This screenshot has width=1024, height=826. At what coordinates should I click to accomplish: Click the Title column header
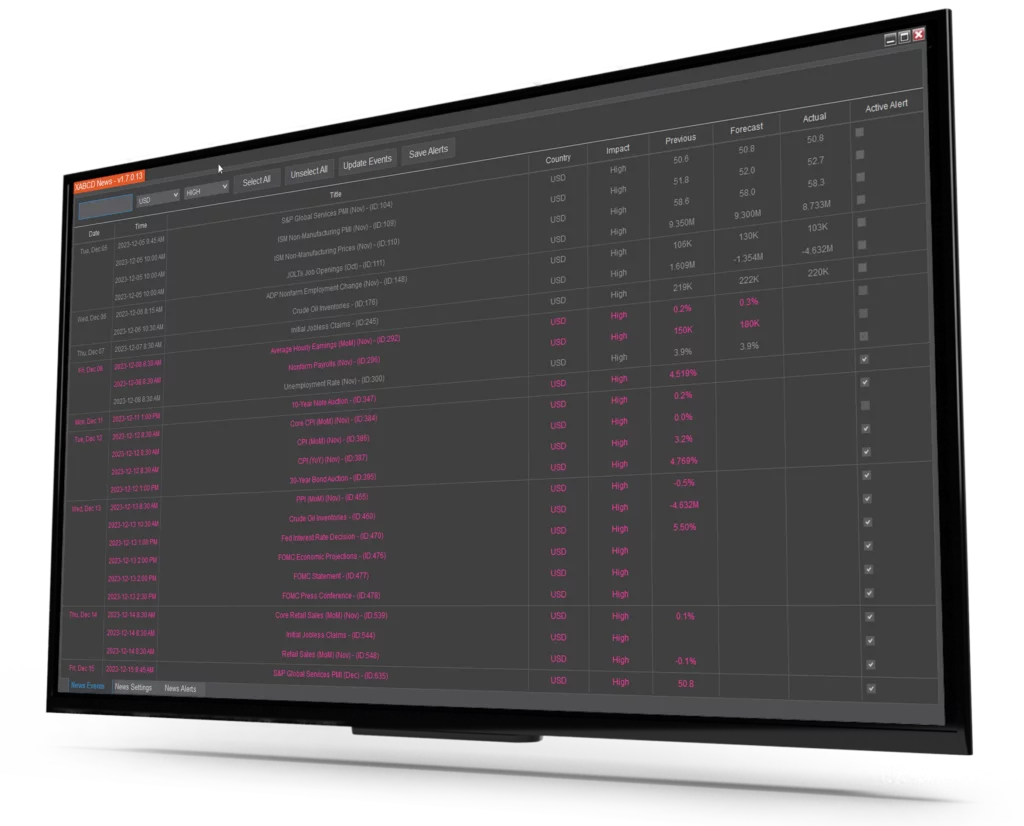click(x=336, y=194)
